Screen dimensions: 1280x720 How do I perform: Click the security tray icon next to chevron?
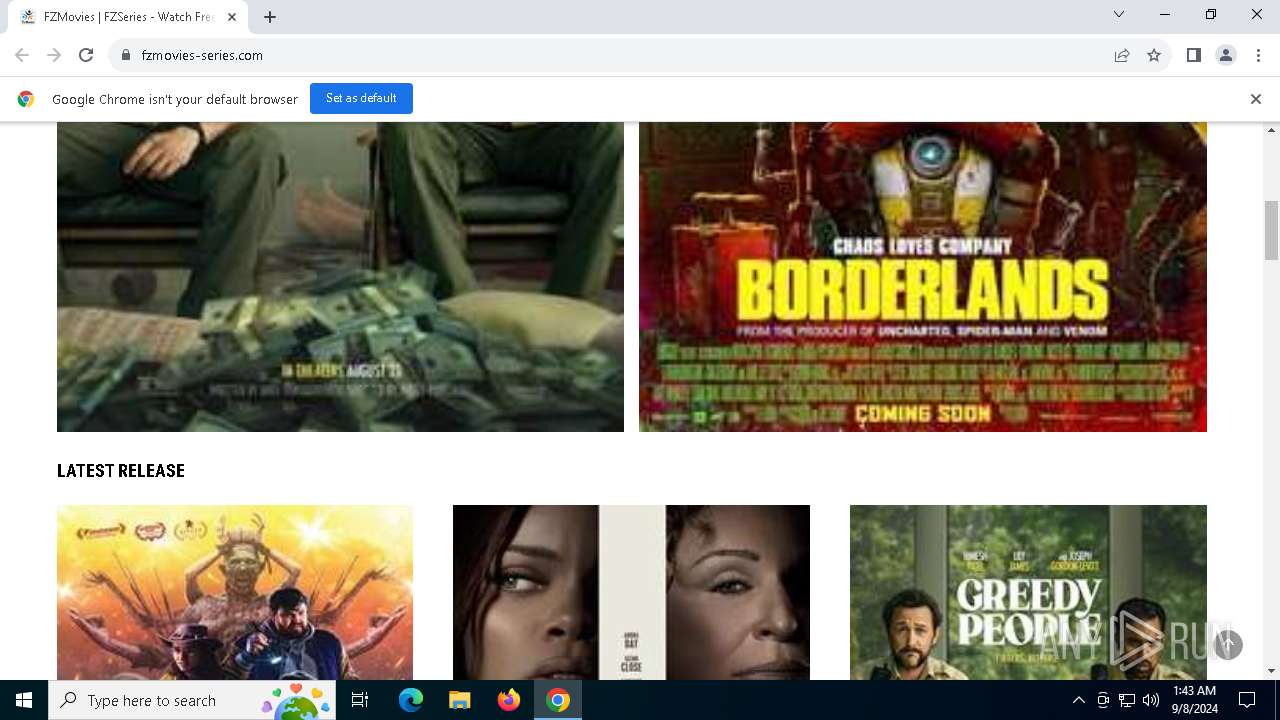point(1103,700)
